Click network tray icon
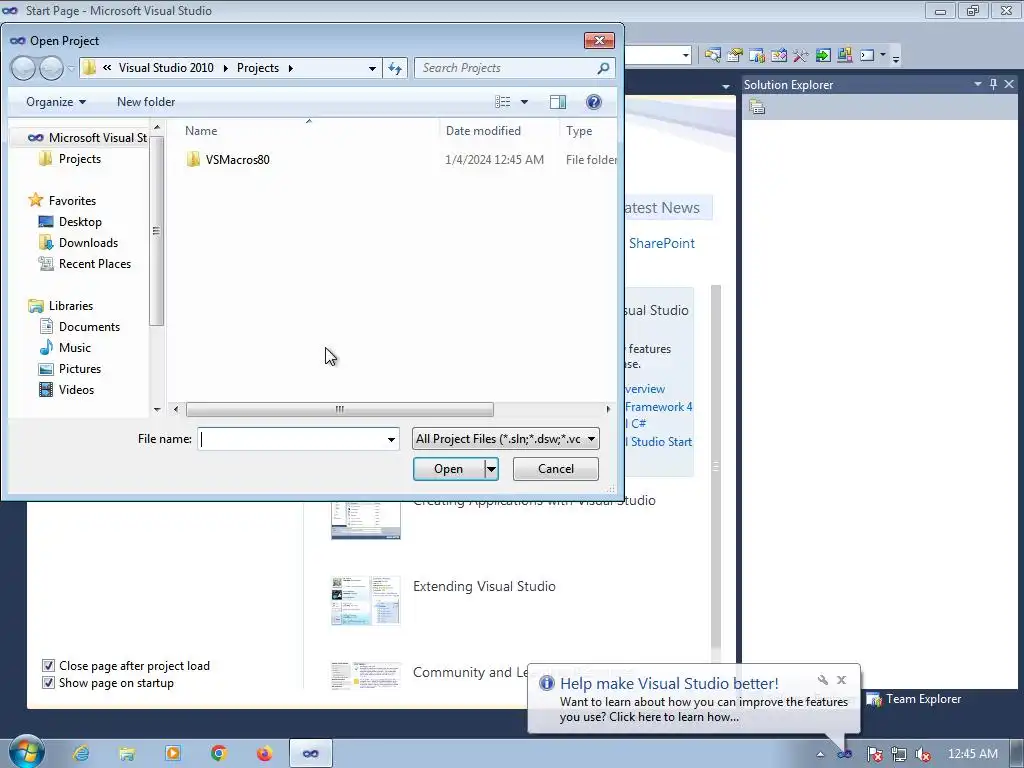This screenshot has height=768, width=1024. click(x=899, y=754)
